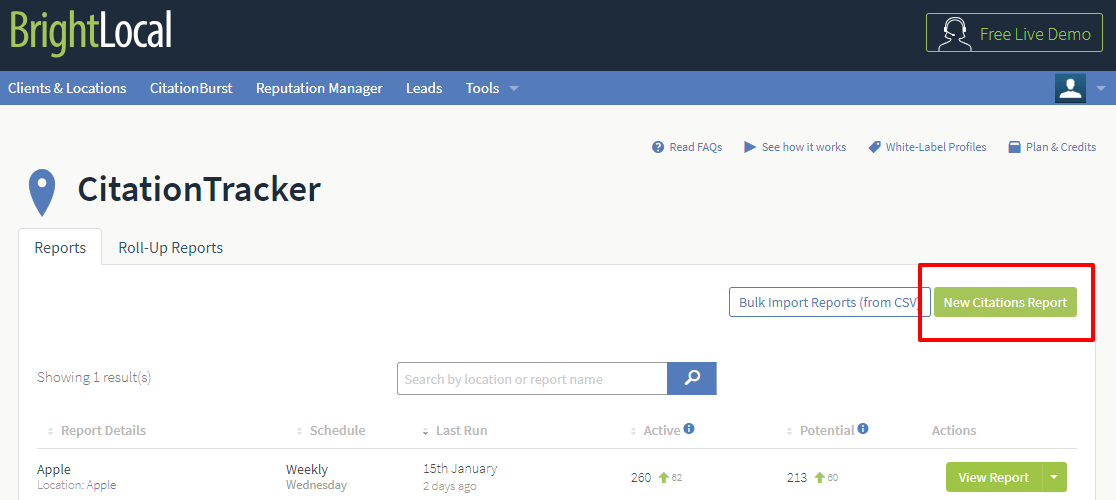Click the "2 days ago" text

(449, 486)
